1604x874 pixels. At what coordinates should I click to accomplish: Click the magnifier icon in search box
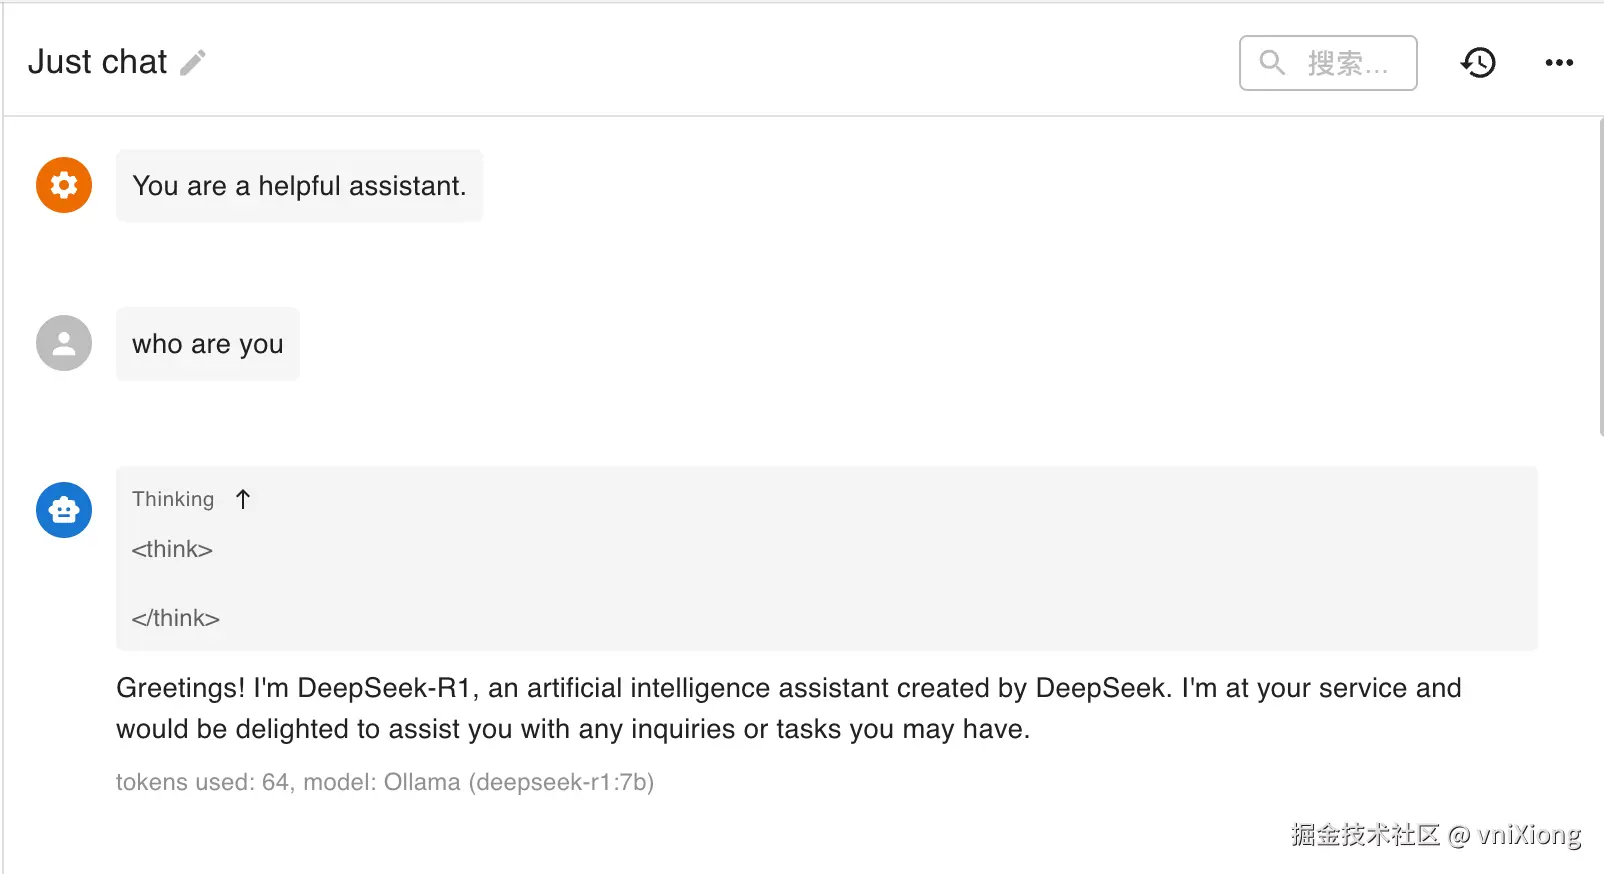point(1272,63)
